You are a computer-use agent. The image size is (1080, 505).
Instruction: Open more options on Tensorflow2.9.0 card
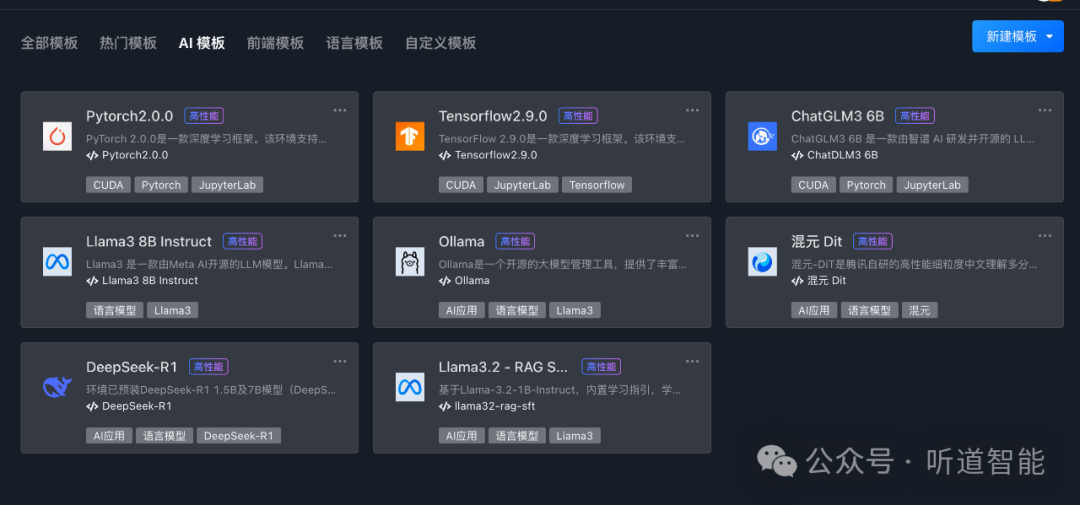click(x=692, y=110)
